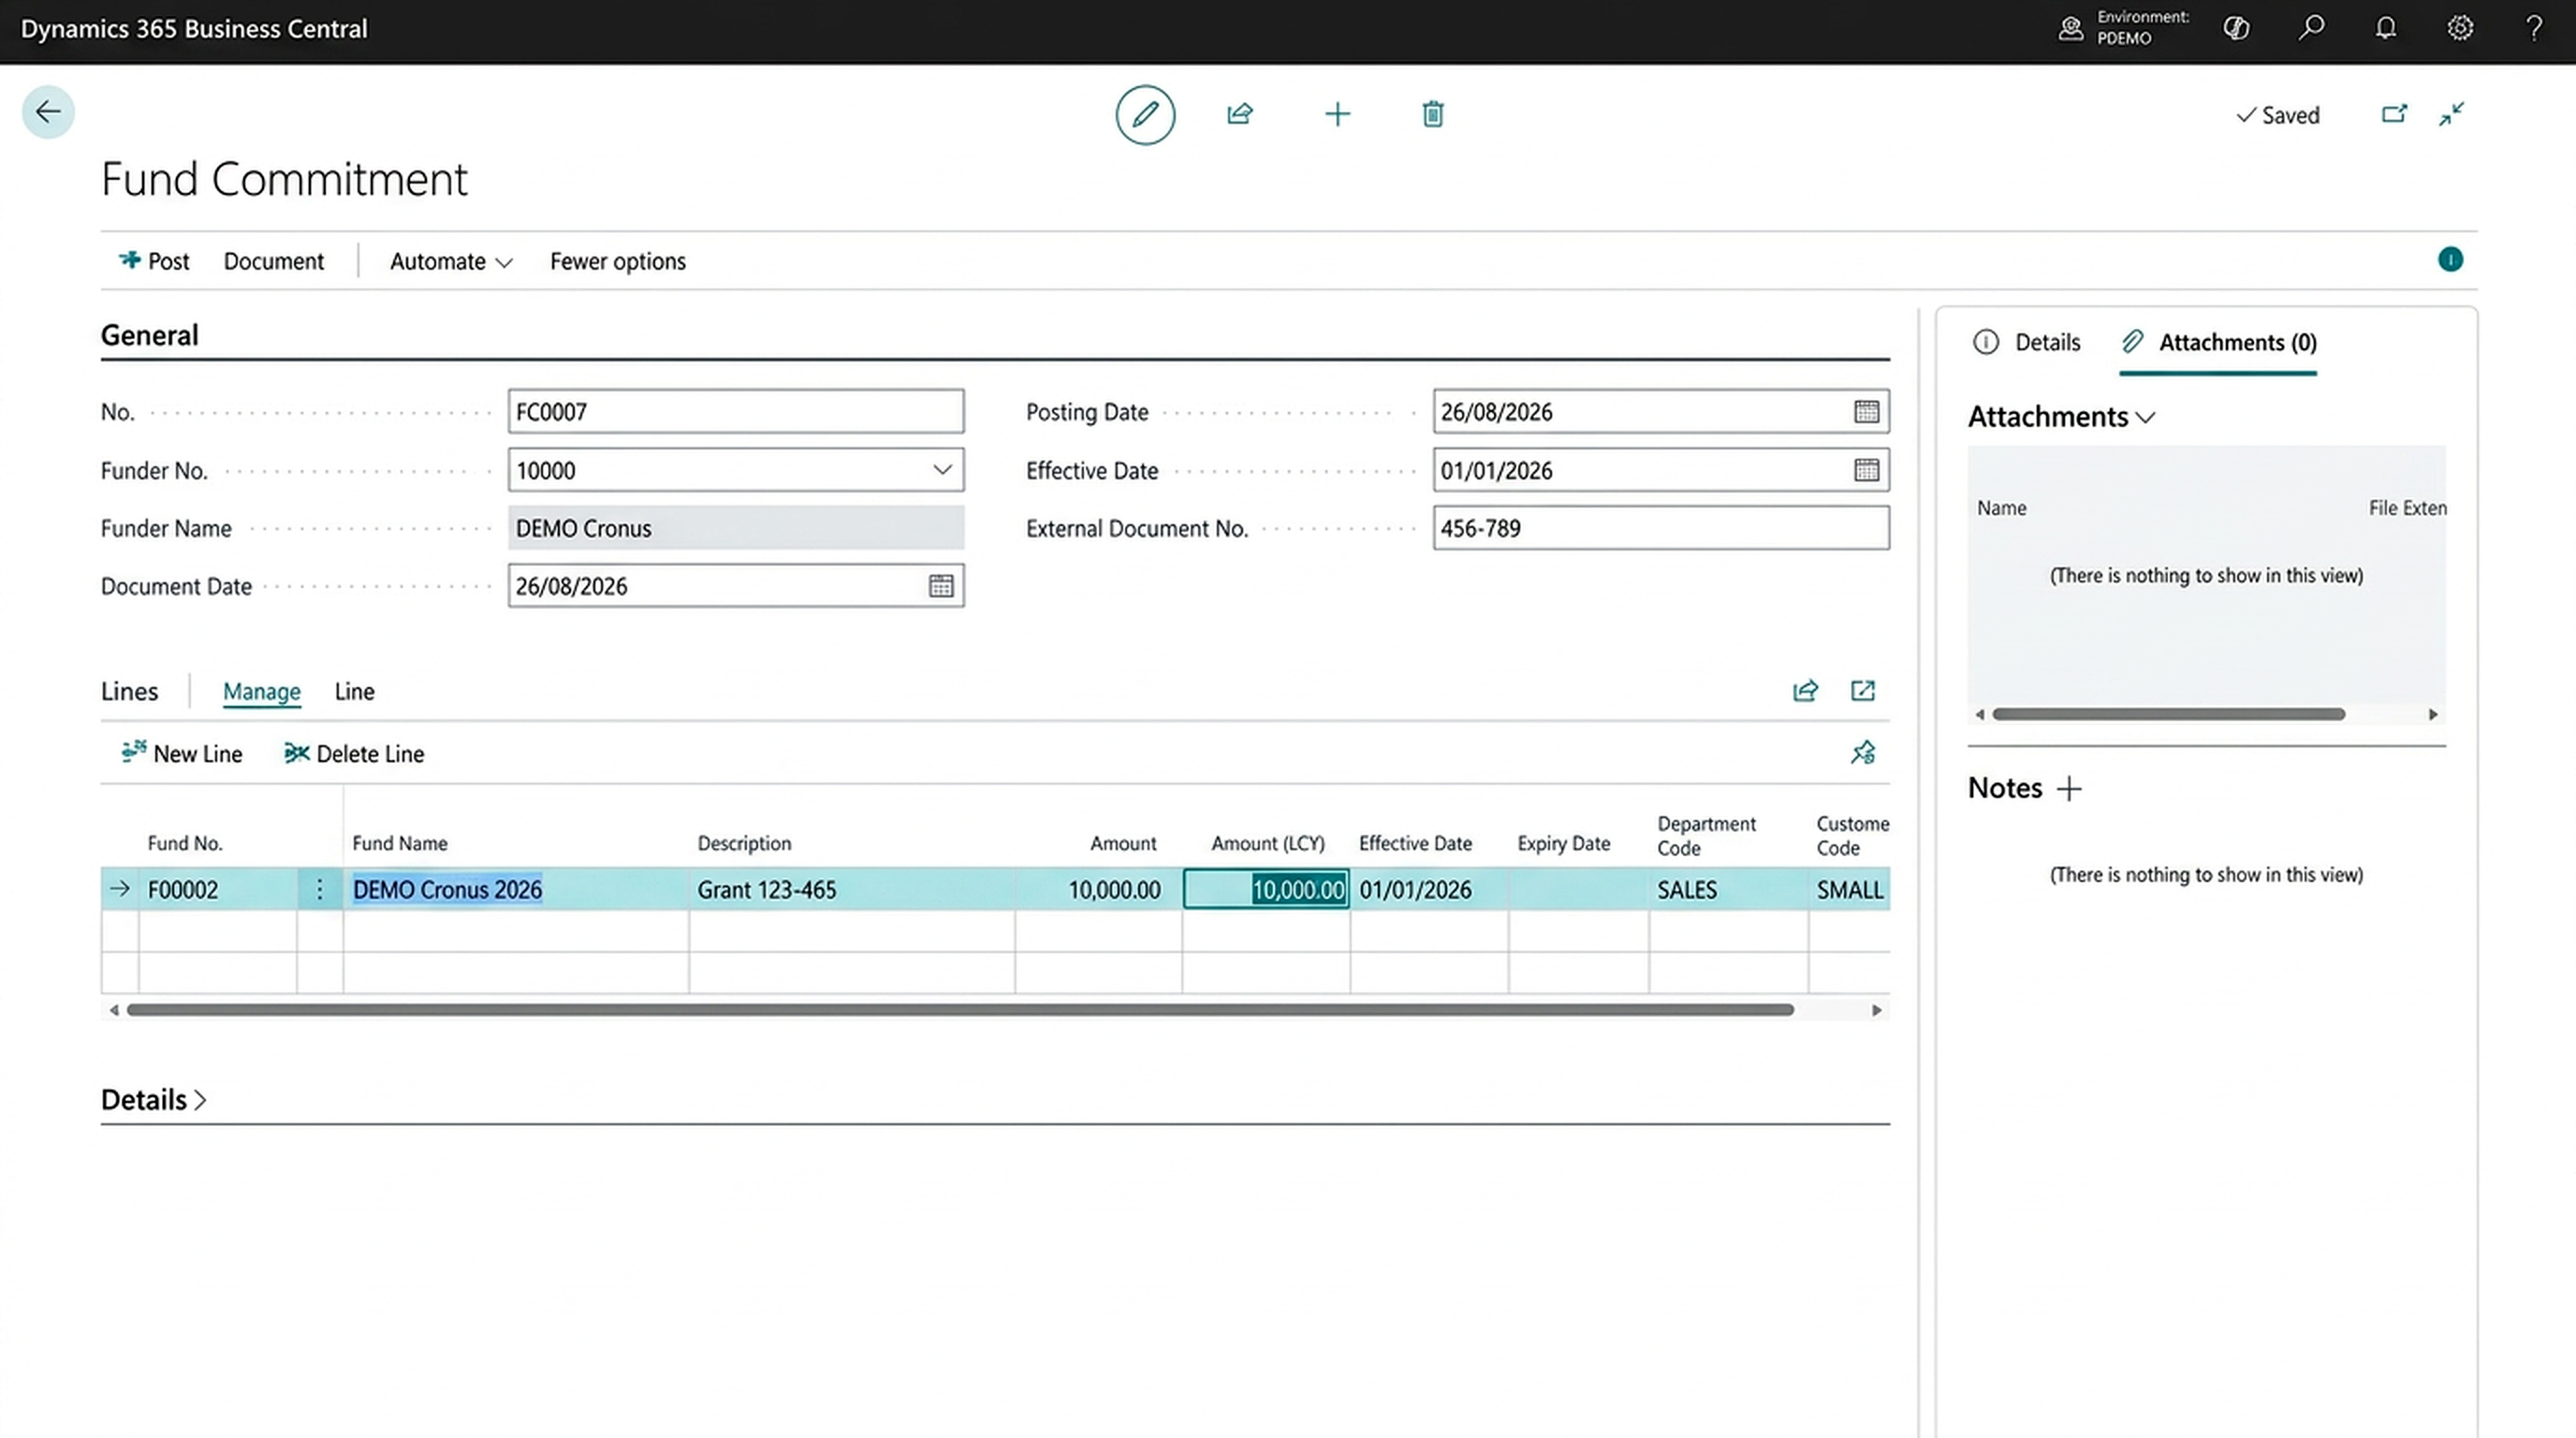Image resolution: width=2576 pixels, height=1438 pixels.
Task: Delete the record using the trash icon
Action: (1433, 114)
